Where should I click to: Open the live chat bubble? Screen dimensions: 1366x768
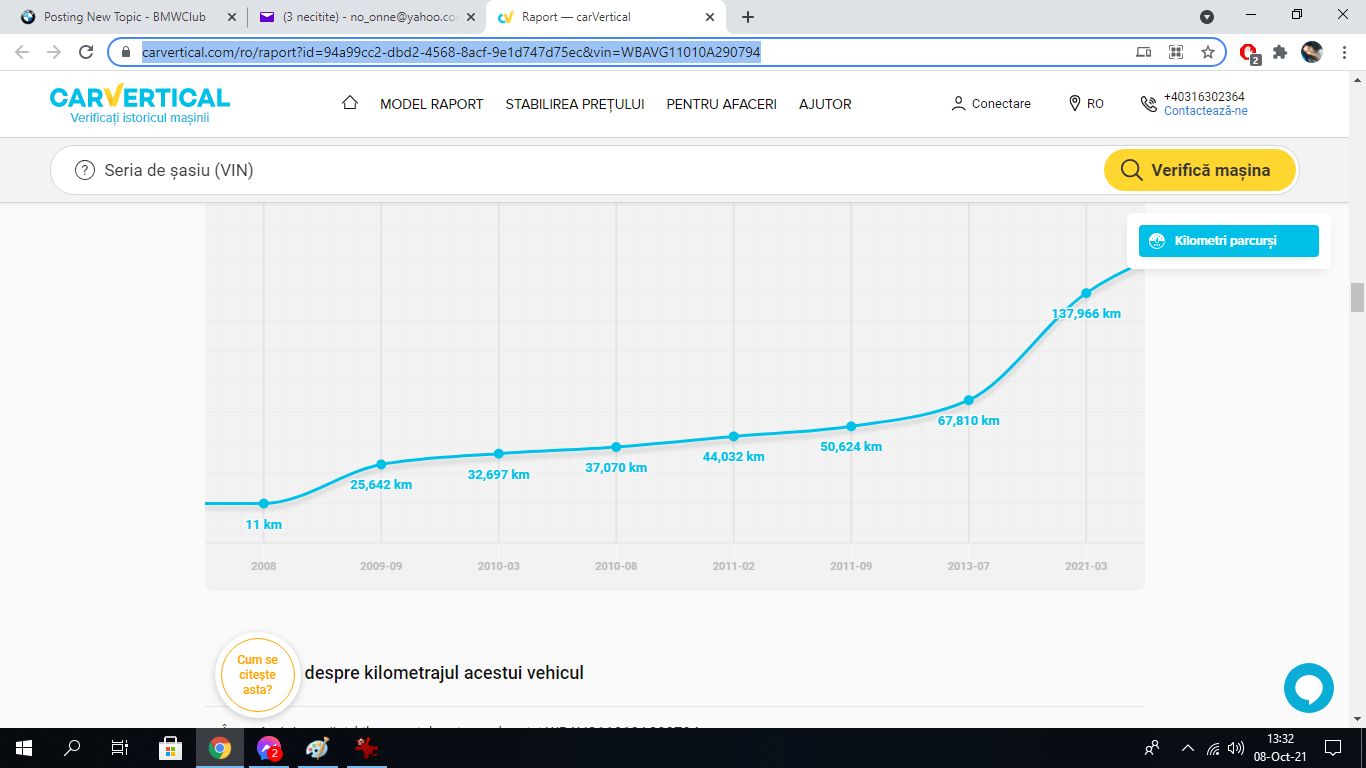point(1308,688)
